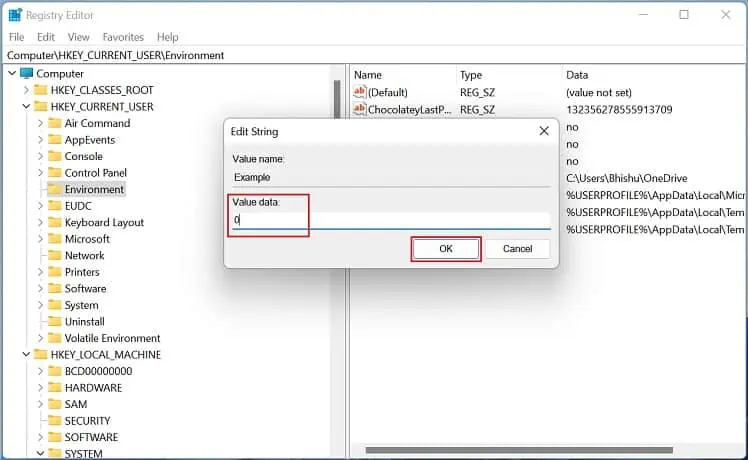Screen dimensions: 748x460
Task: Click the SAM folder icon
Action: [55, 404]
